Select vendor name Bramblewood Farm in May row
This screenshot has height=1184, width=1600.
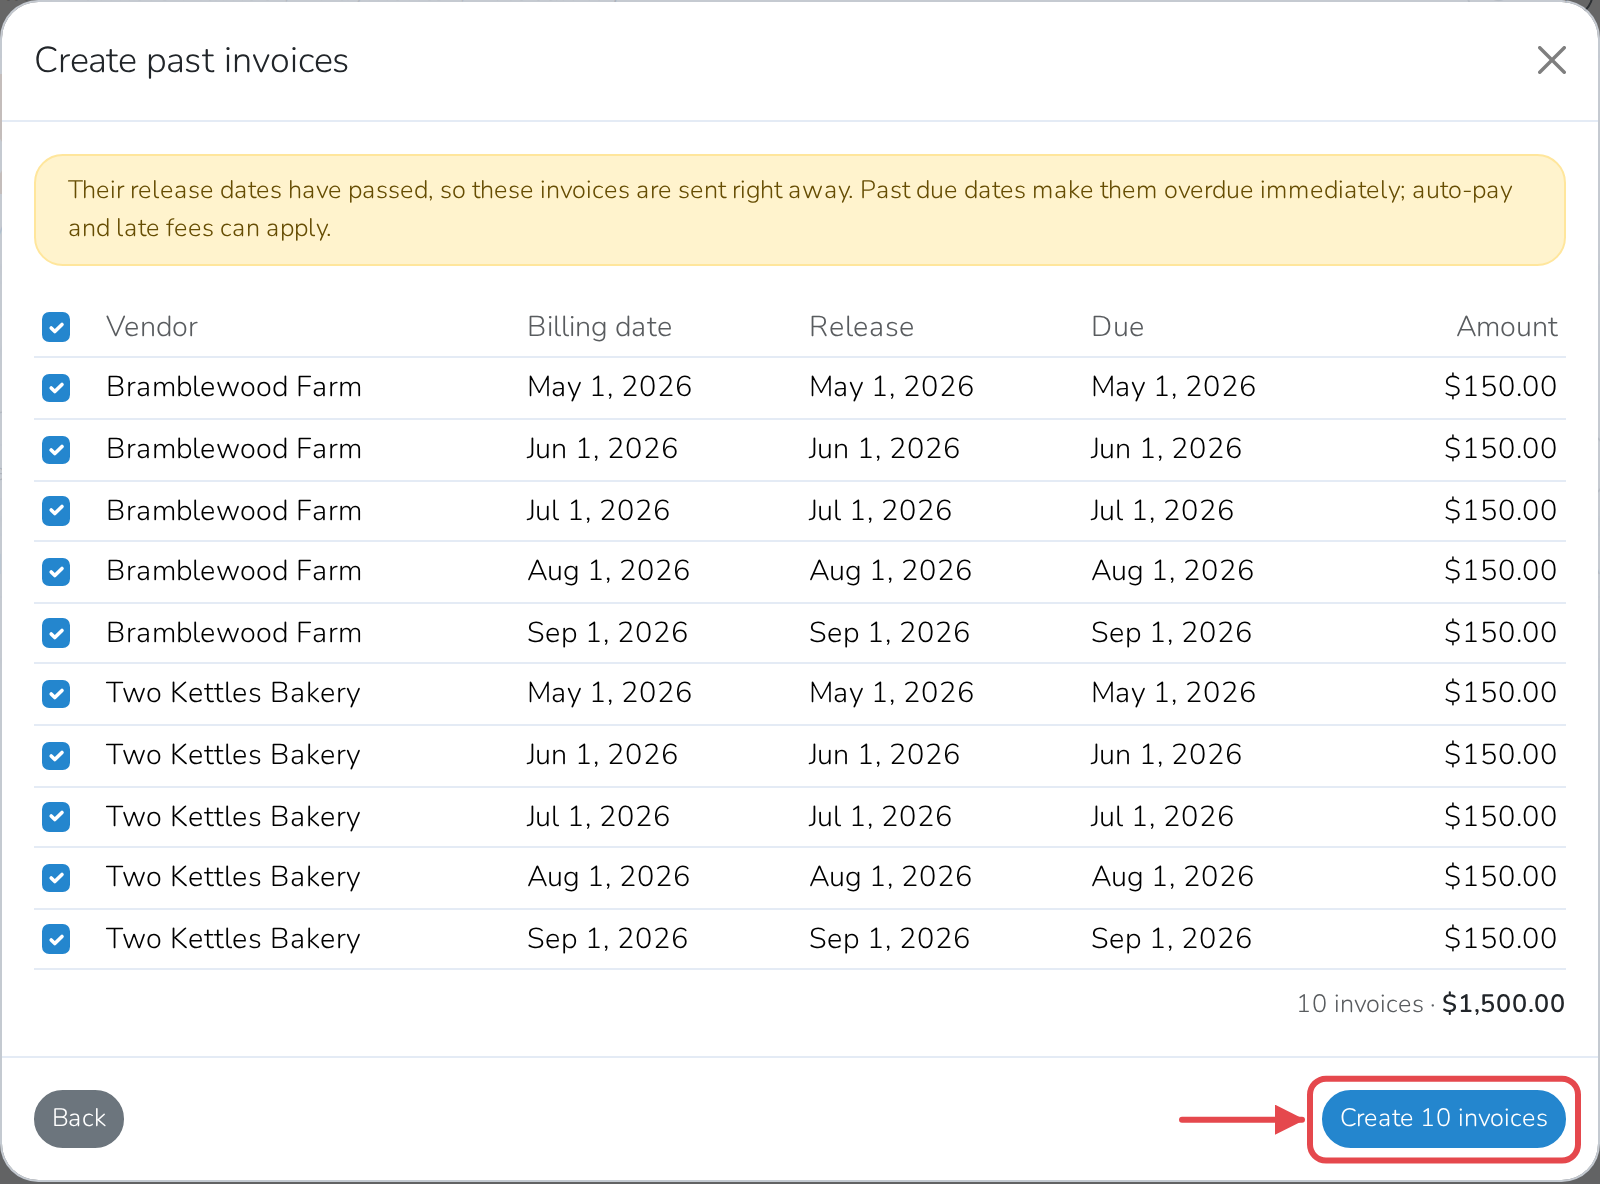click(x=234, y=387)
